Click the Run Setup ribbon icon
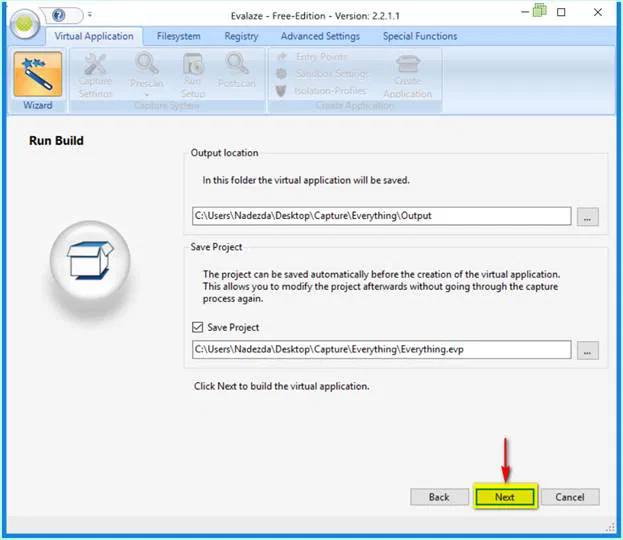Screen dimensions: 623x540 point(193,75)
